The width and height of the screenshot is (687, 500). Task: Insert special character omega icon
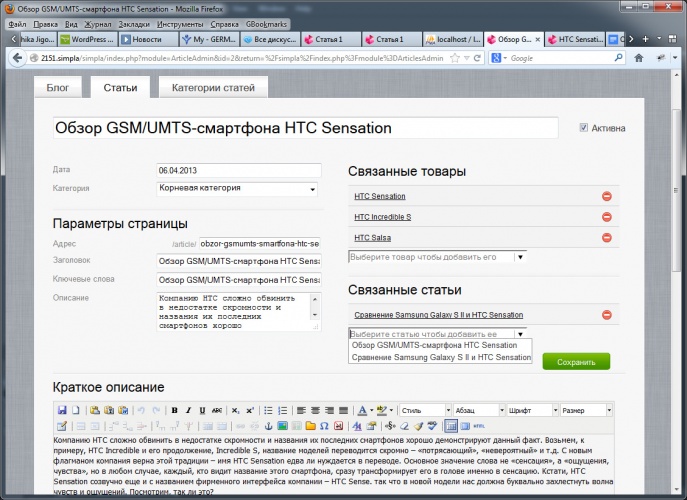coord(324,426)
